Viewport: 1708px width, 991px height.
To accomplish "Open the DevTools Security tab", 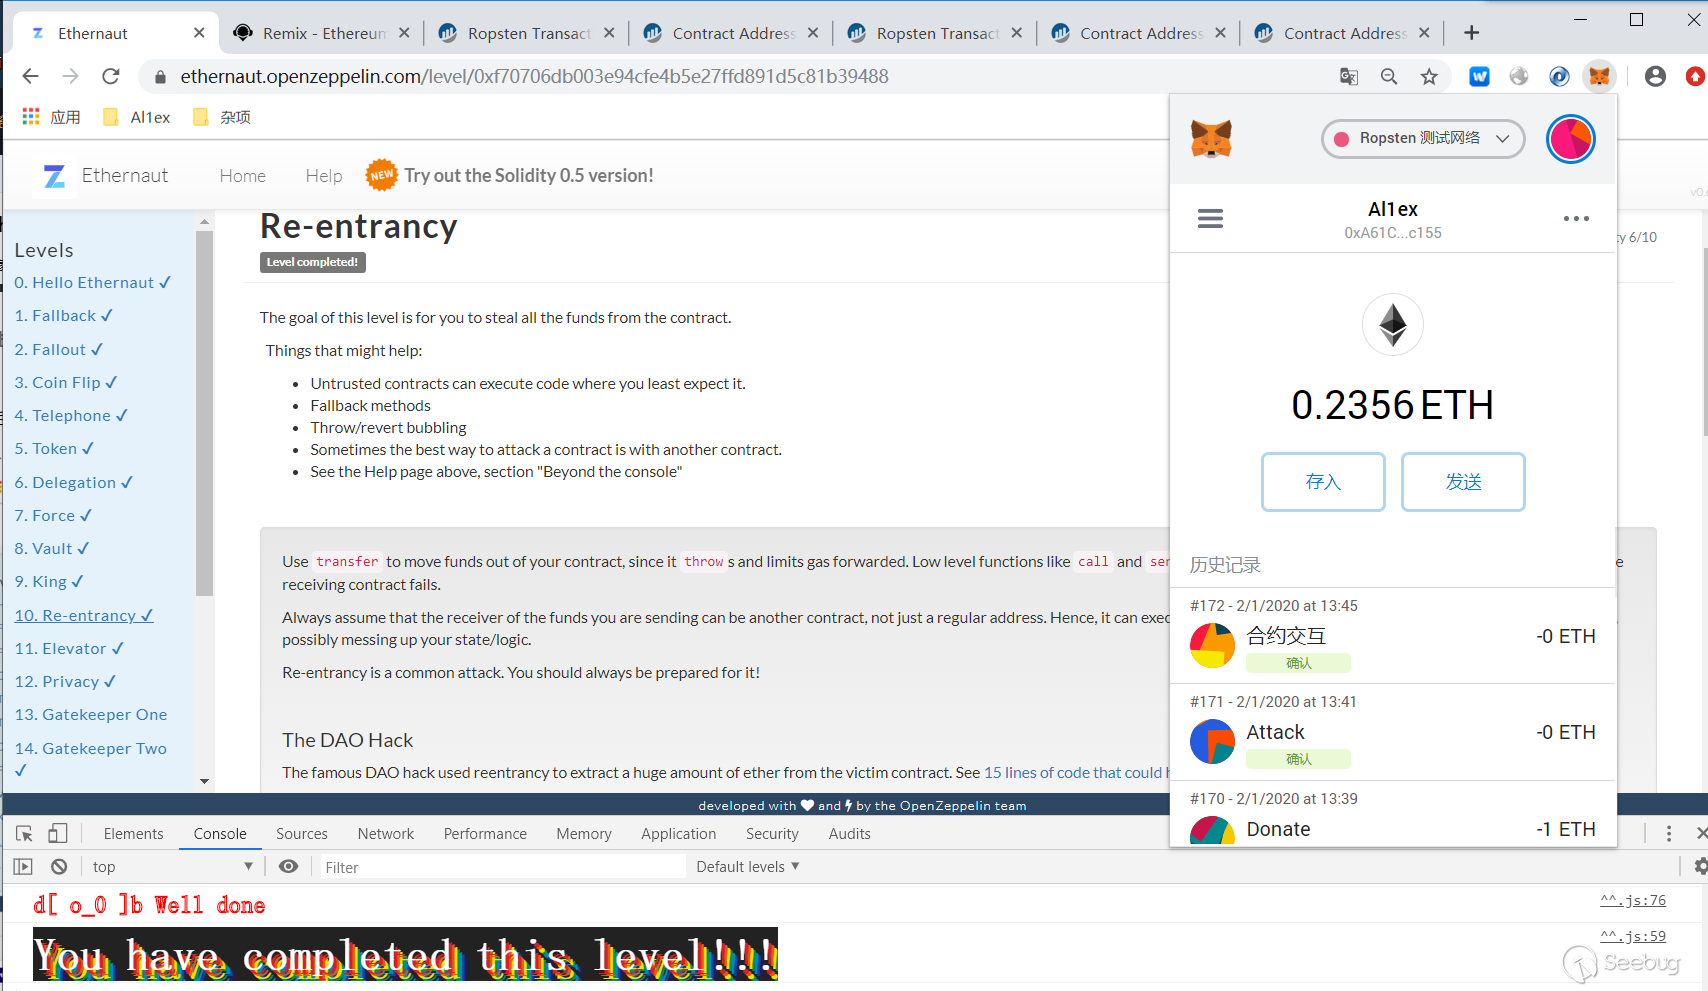I will click(x=772, y=833).
